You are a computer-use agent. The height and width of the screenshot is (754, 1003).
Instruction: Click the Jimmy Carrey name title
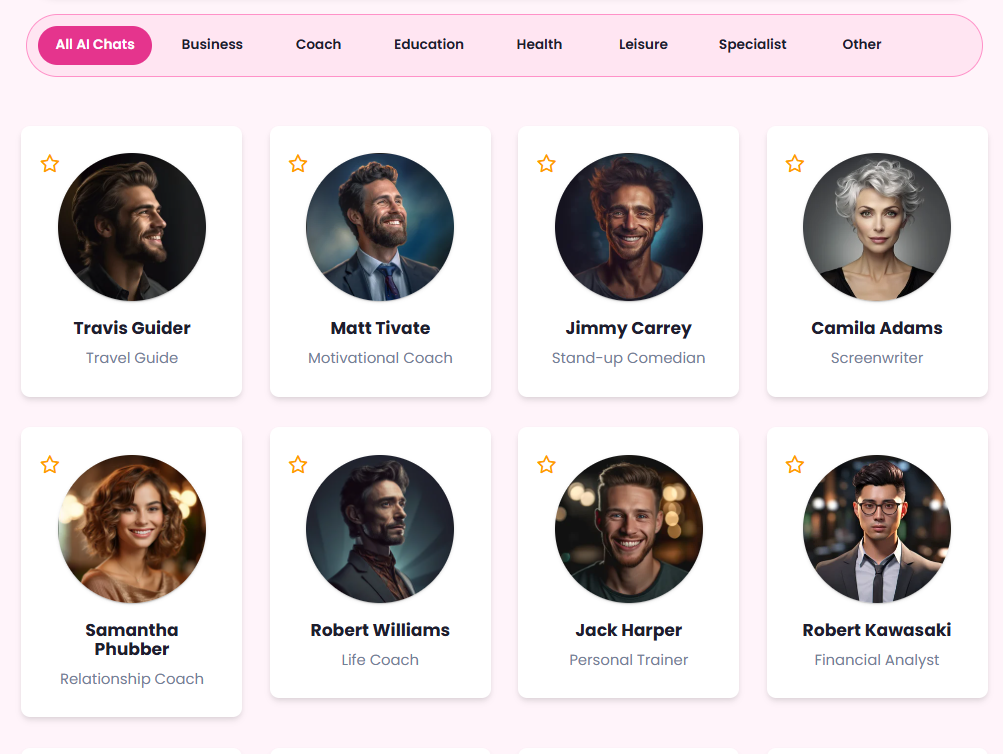[x=628, y=328]
